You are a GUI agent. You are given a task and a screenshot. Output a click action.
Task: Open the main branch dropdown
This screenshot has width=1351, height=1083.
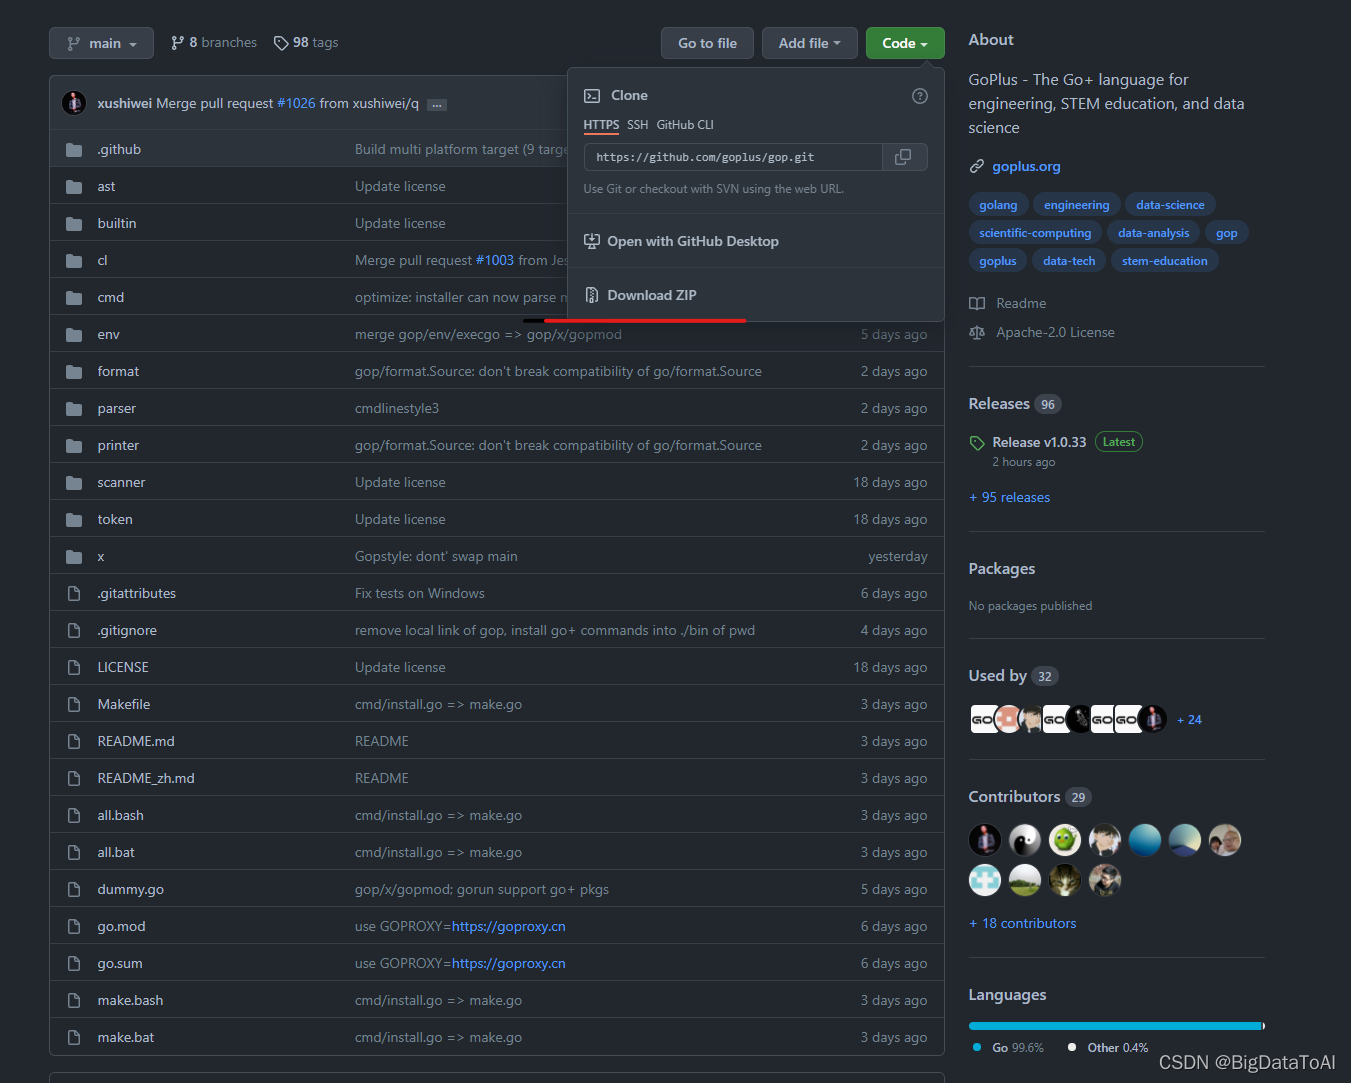click(x=101, y=43)
